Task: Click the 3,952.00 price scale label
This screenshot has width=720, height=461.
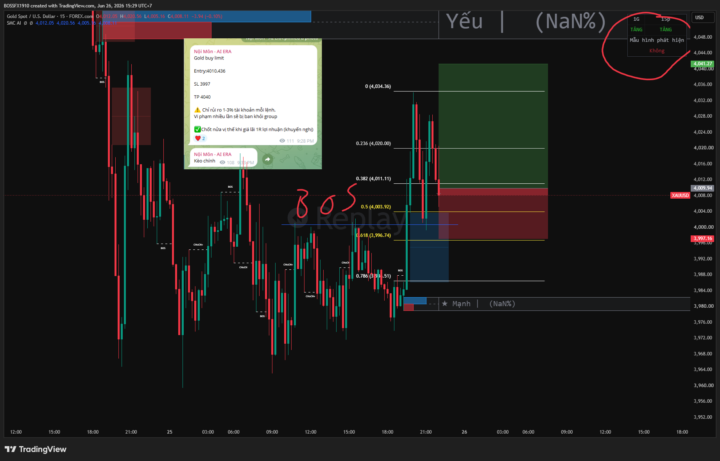Action: [x=703, y=417]
